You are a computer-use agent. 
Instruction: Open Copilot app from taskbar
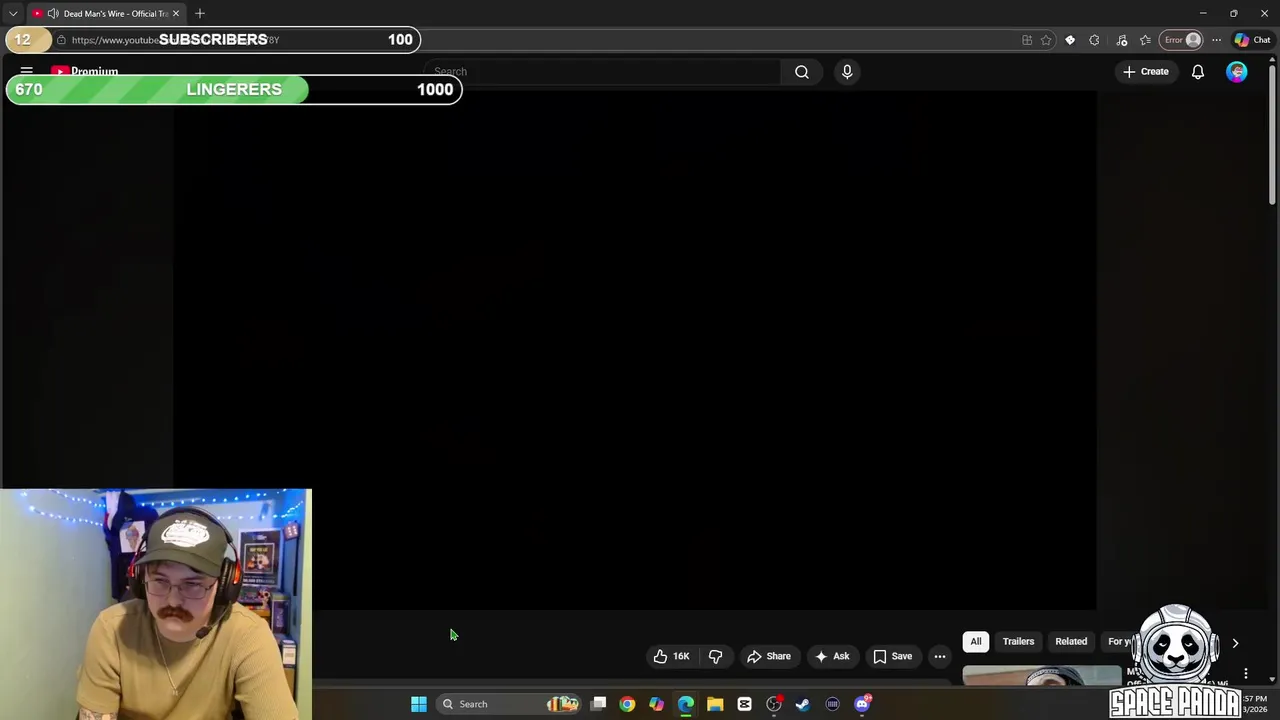click(656, 704)
